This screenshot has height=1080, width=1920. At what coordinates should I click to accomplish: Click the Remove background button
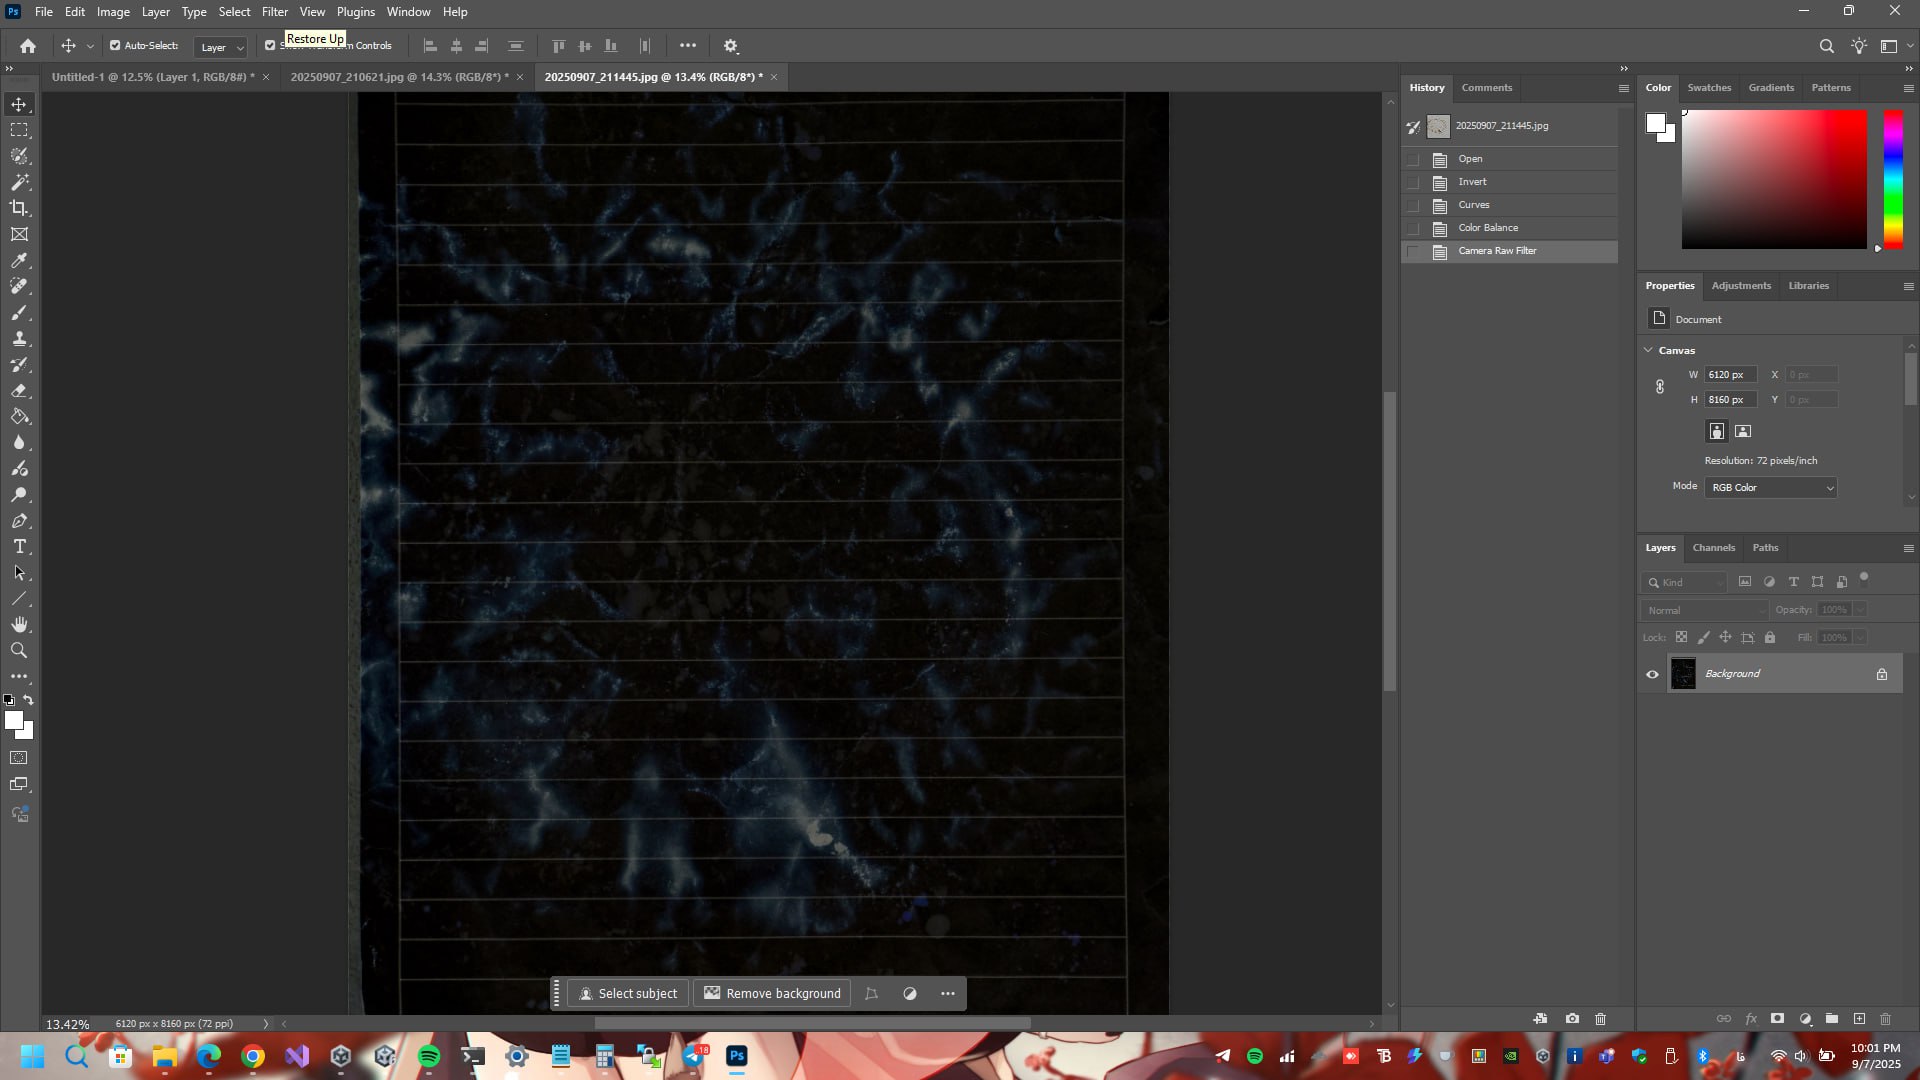pyautogui.click(x=772, y=993)
